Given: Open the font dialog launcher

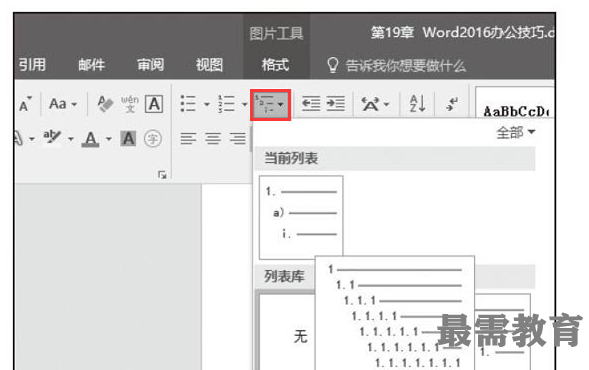Looking at the screenshot, I should (x=162, y=175).
